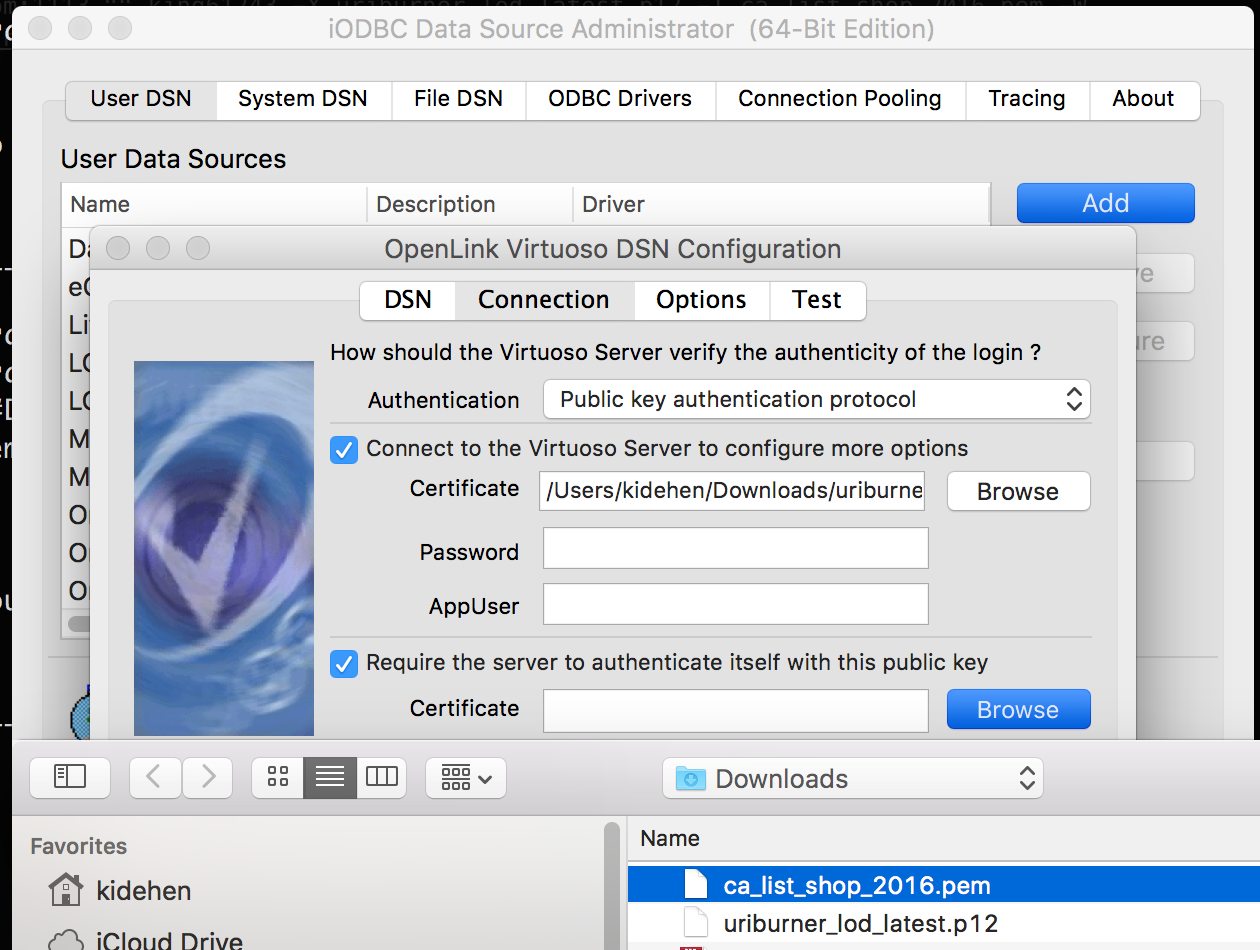
Task: Open the Connection Pooling tab
Action: (x=840, y=99)
